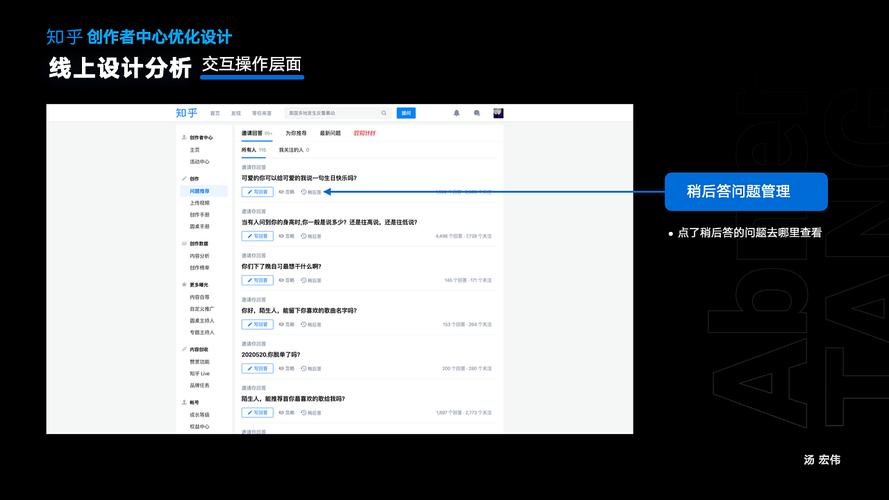Open question 你们下了晚自习最想干什么啊
The width and height of the screenshot is (889, 500).
coord(281,266)
